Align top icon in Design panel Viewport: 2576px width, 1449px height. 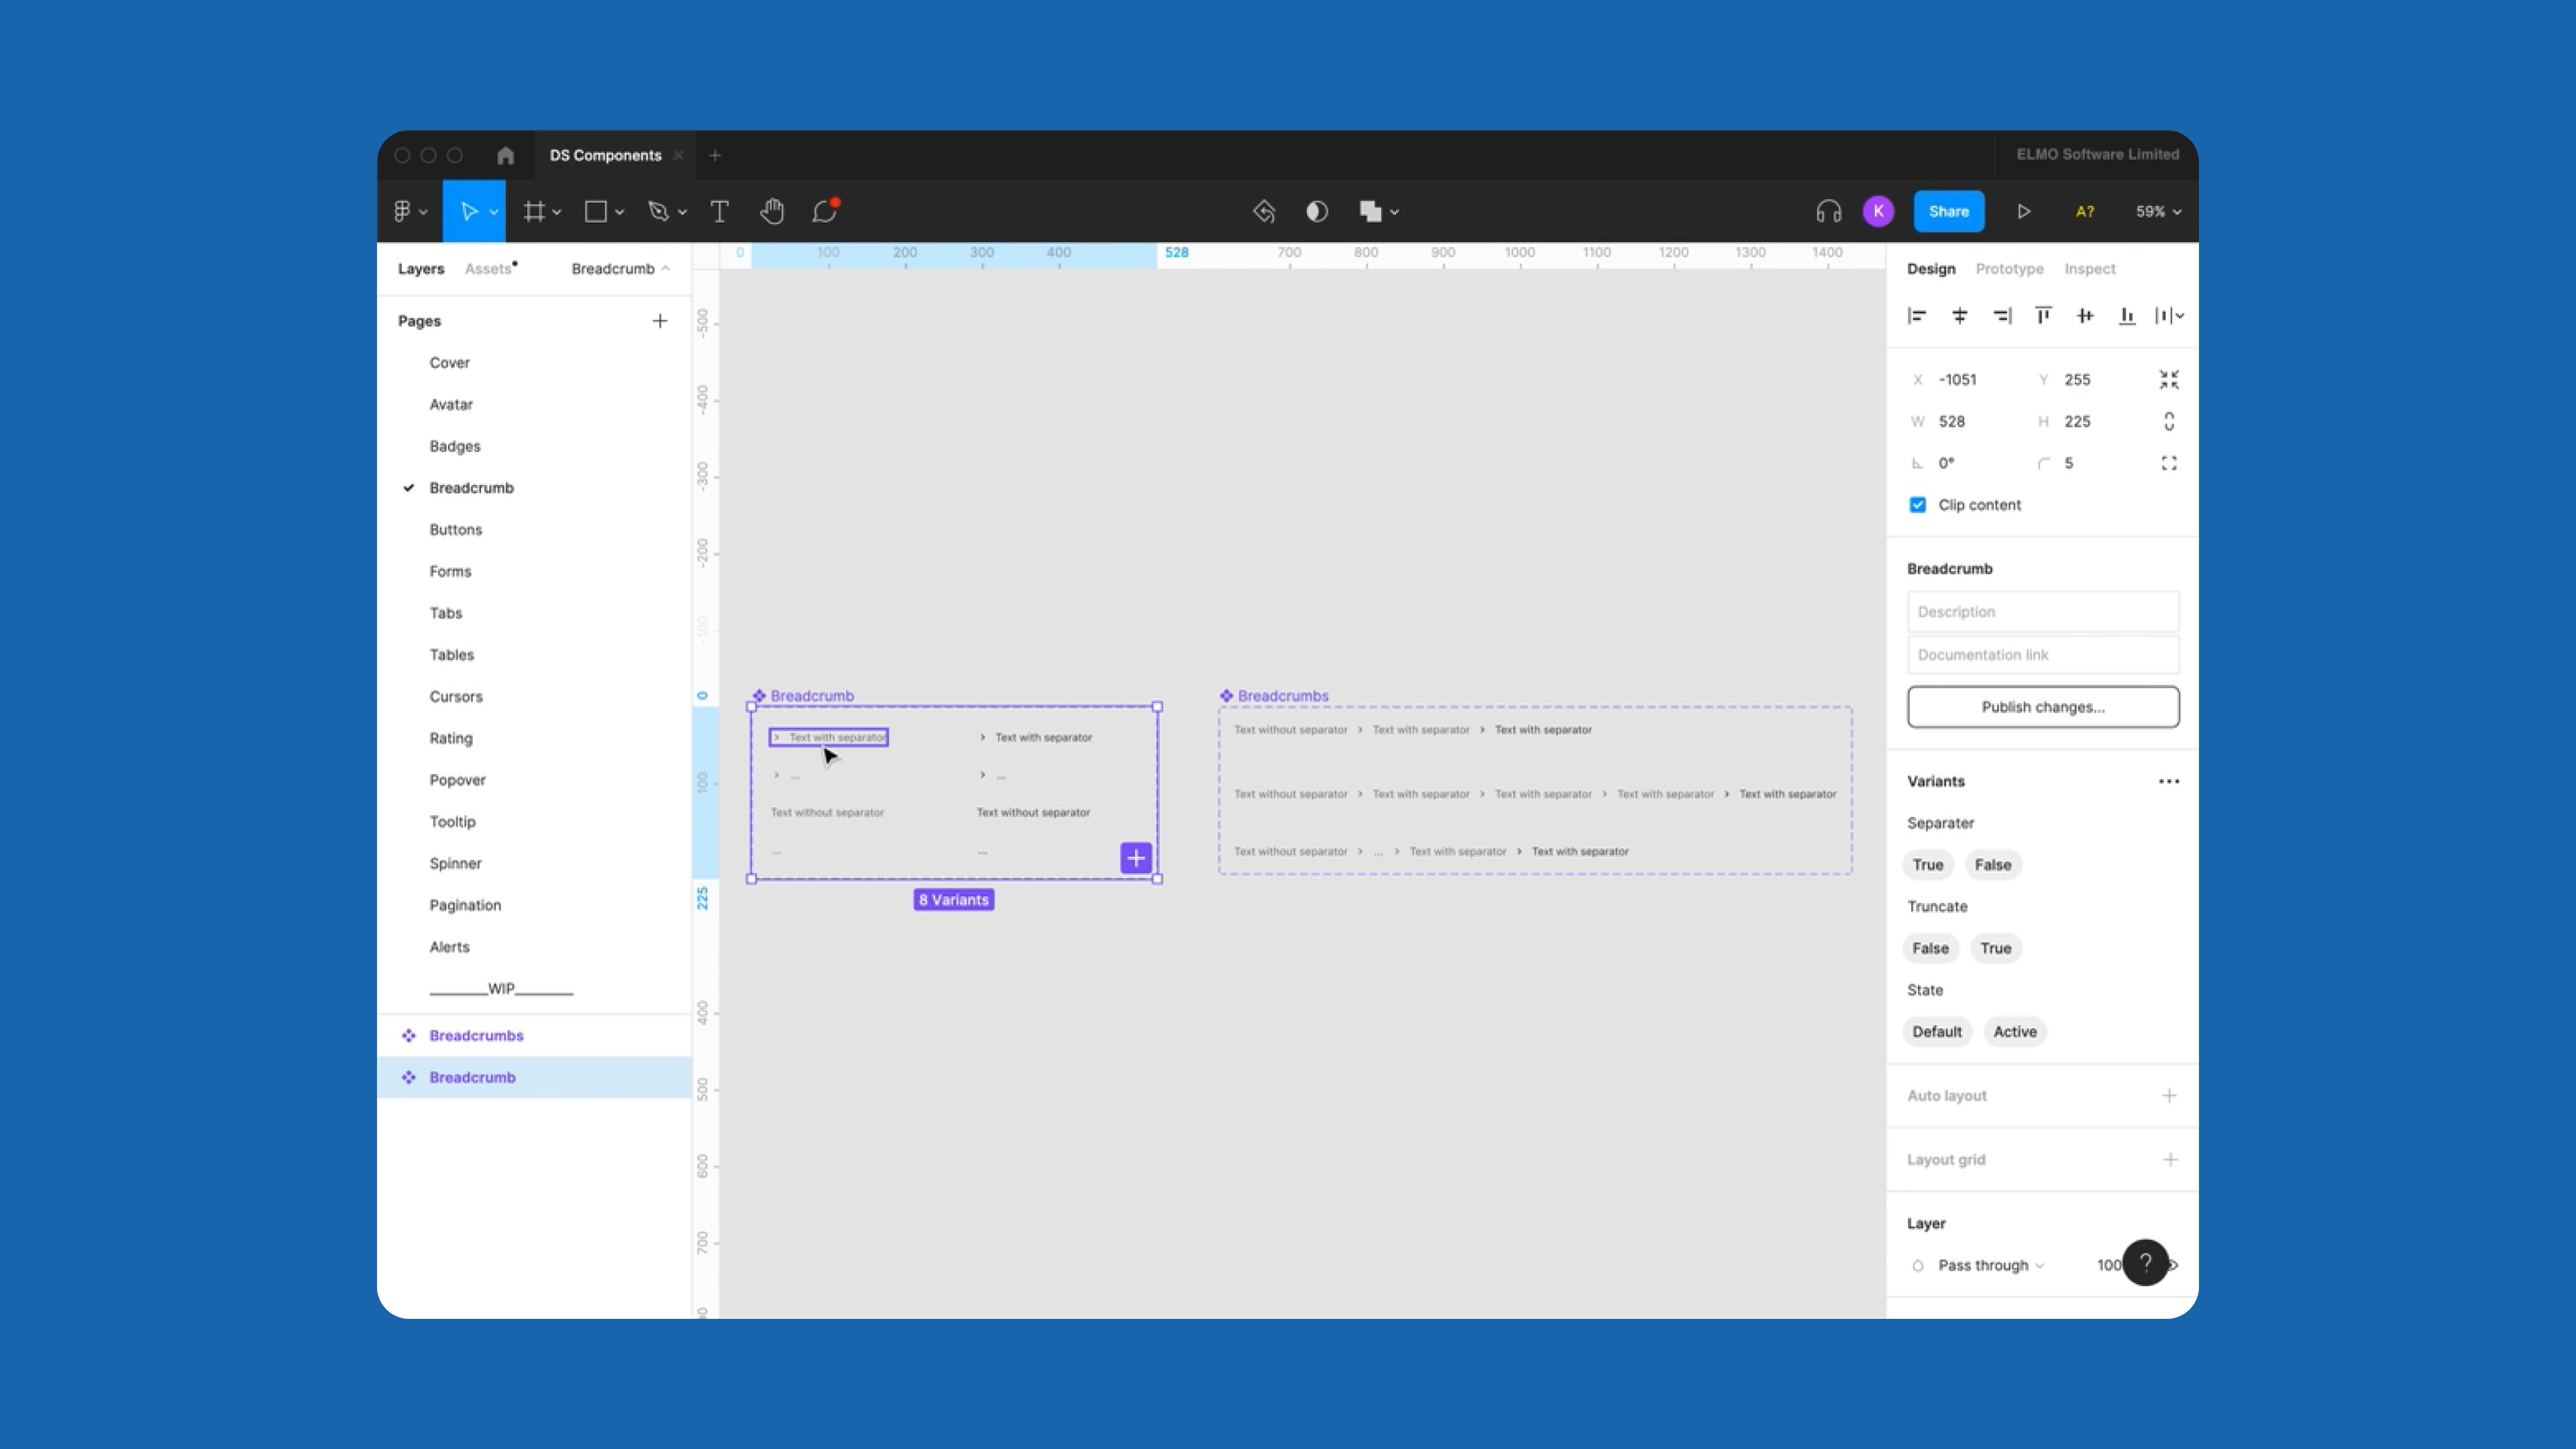click(2043, 316)
